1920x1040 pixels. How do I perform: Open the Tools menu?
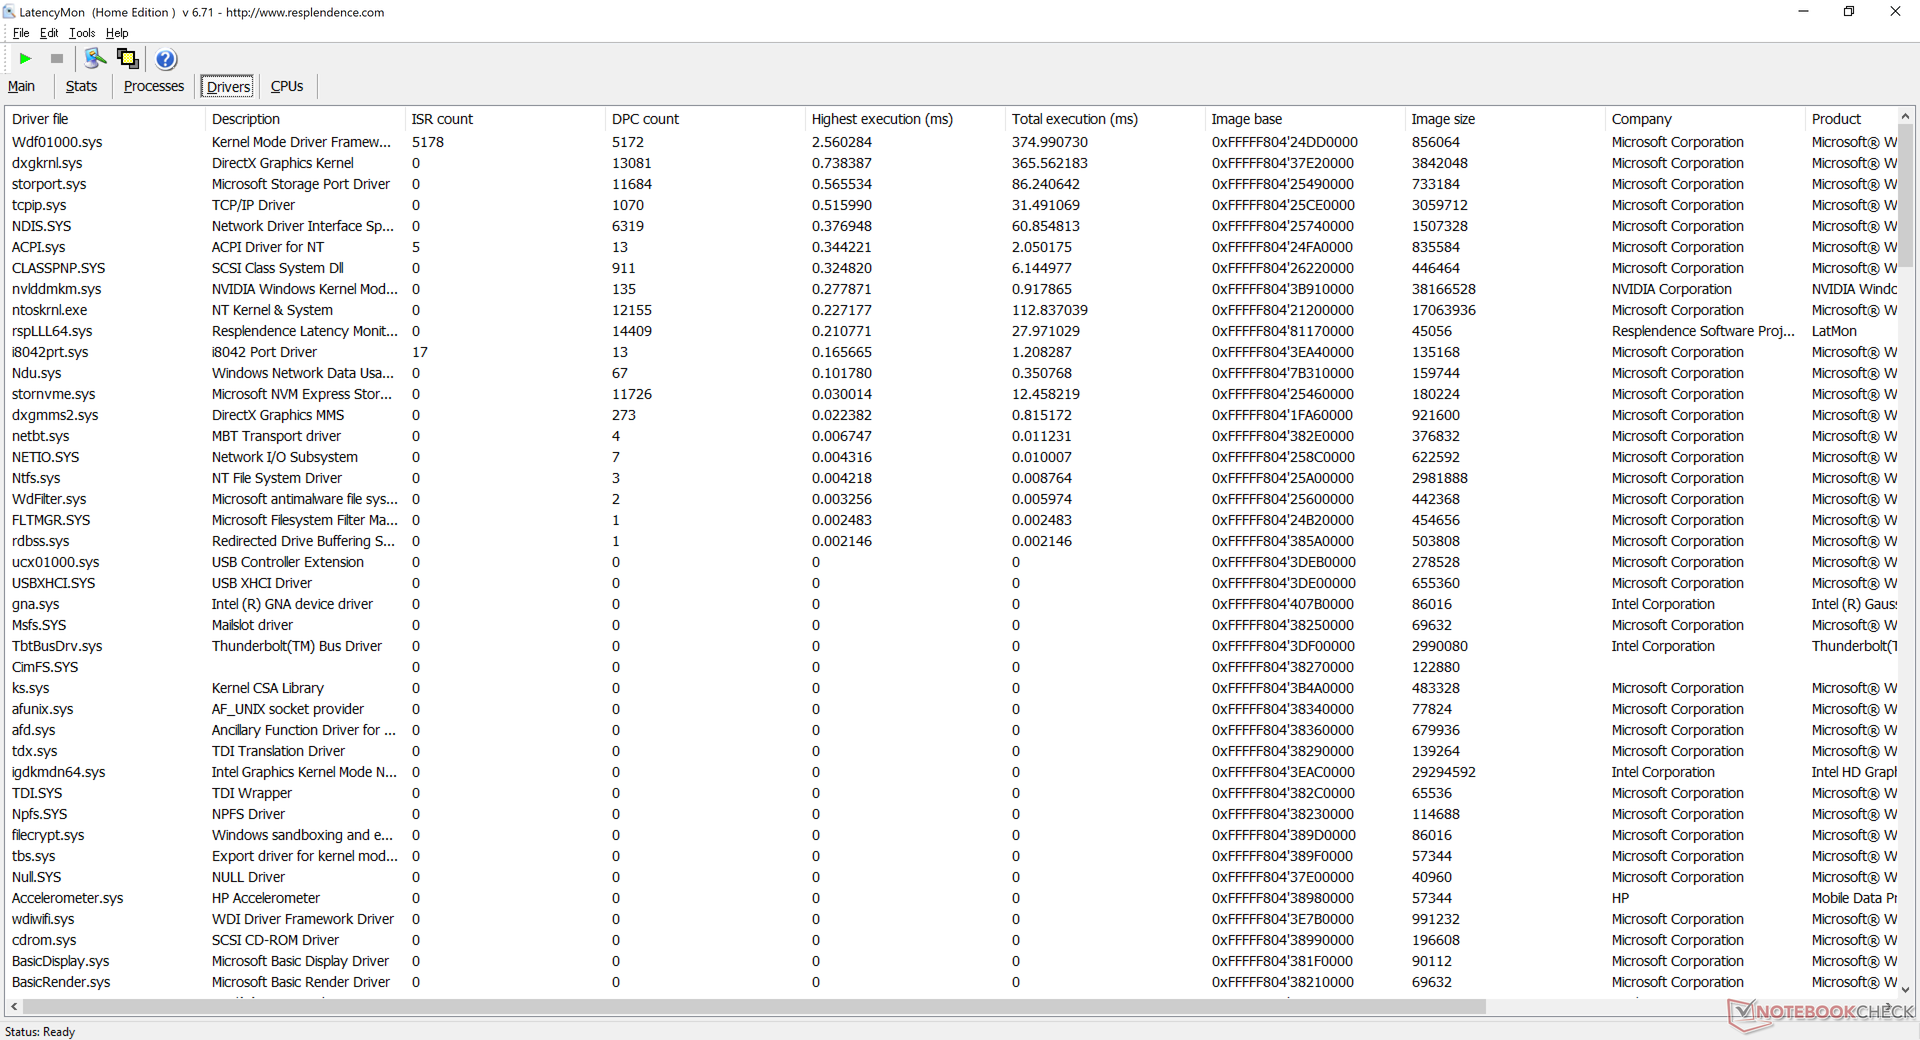coord(82,33)
